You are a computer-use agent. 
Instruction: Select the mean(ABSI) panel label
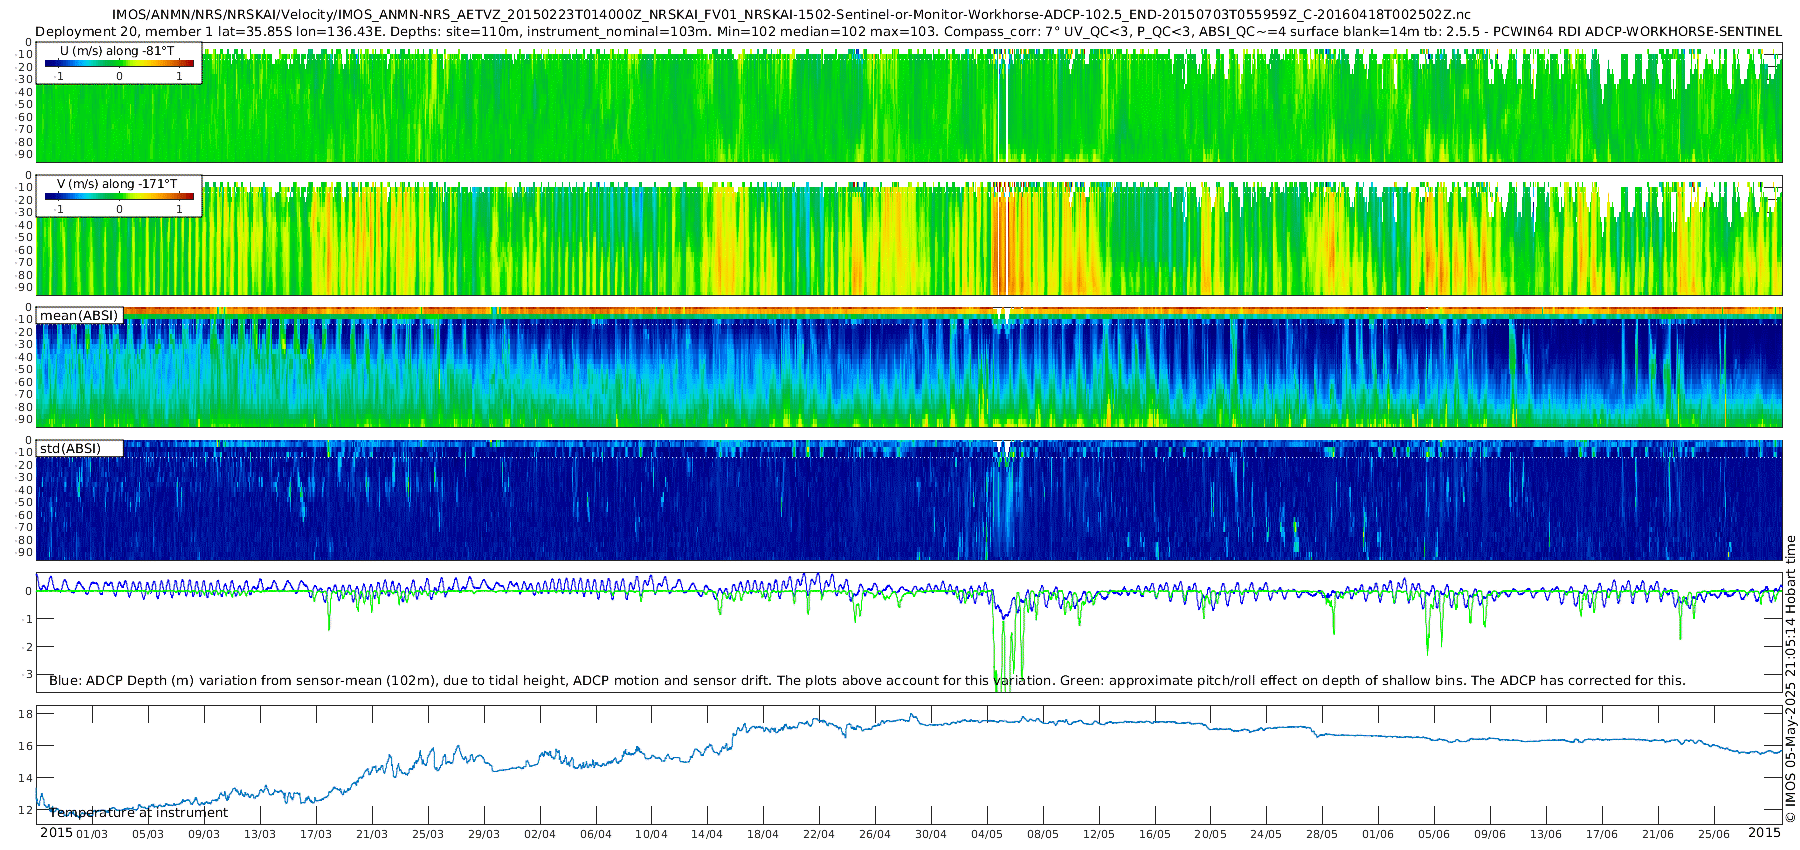(x=79, y=316)
